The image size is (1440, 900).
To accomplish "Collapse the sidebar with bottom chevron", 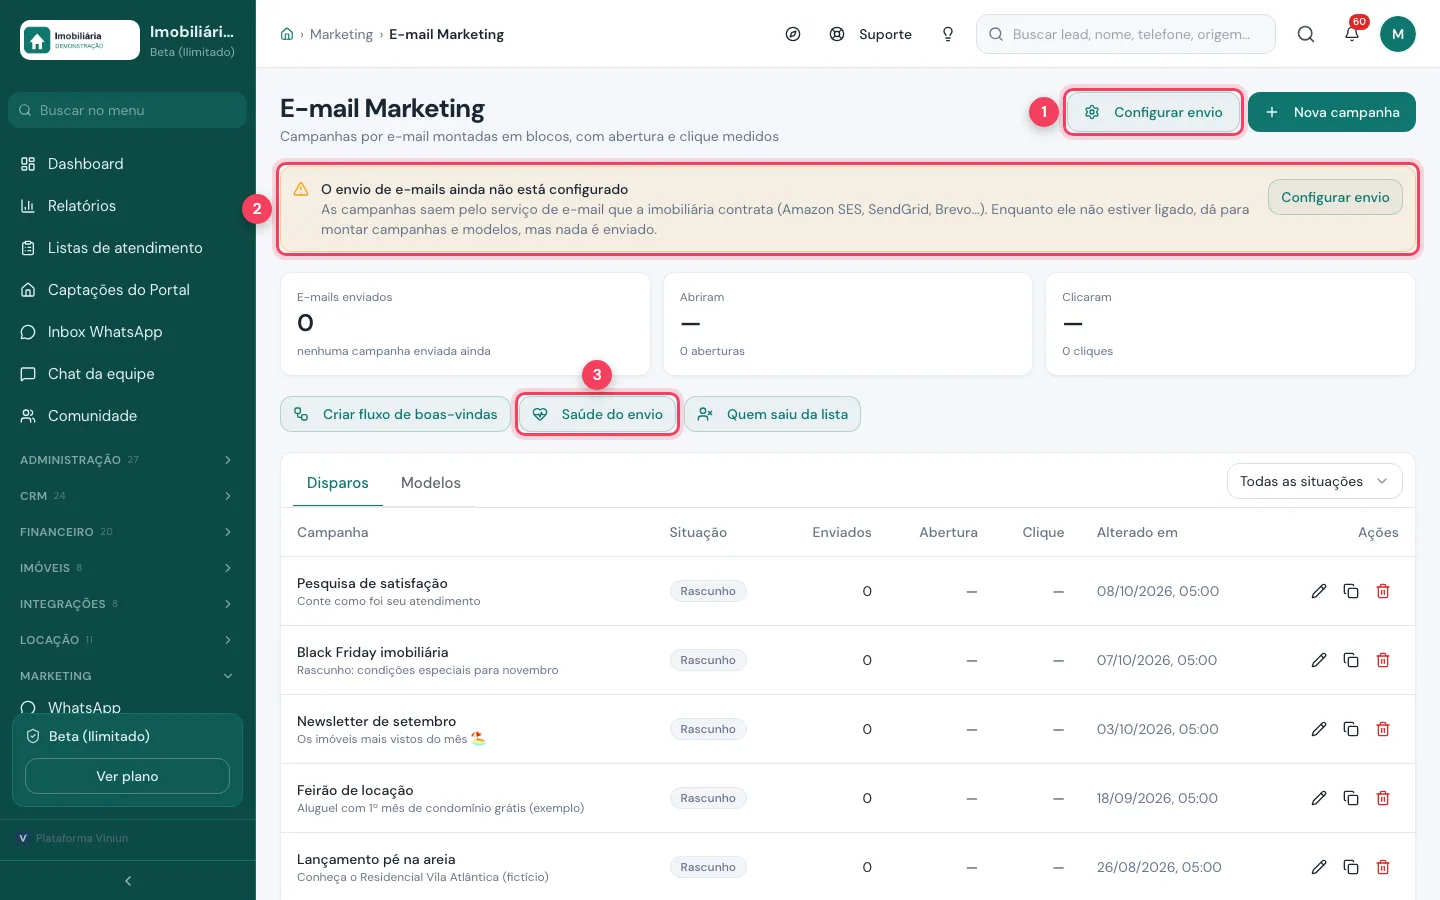I will click(128, 881).
